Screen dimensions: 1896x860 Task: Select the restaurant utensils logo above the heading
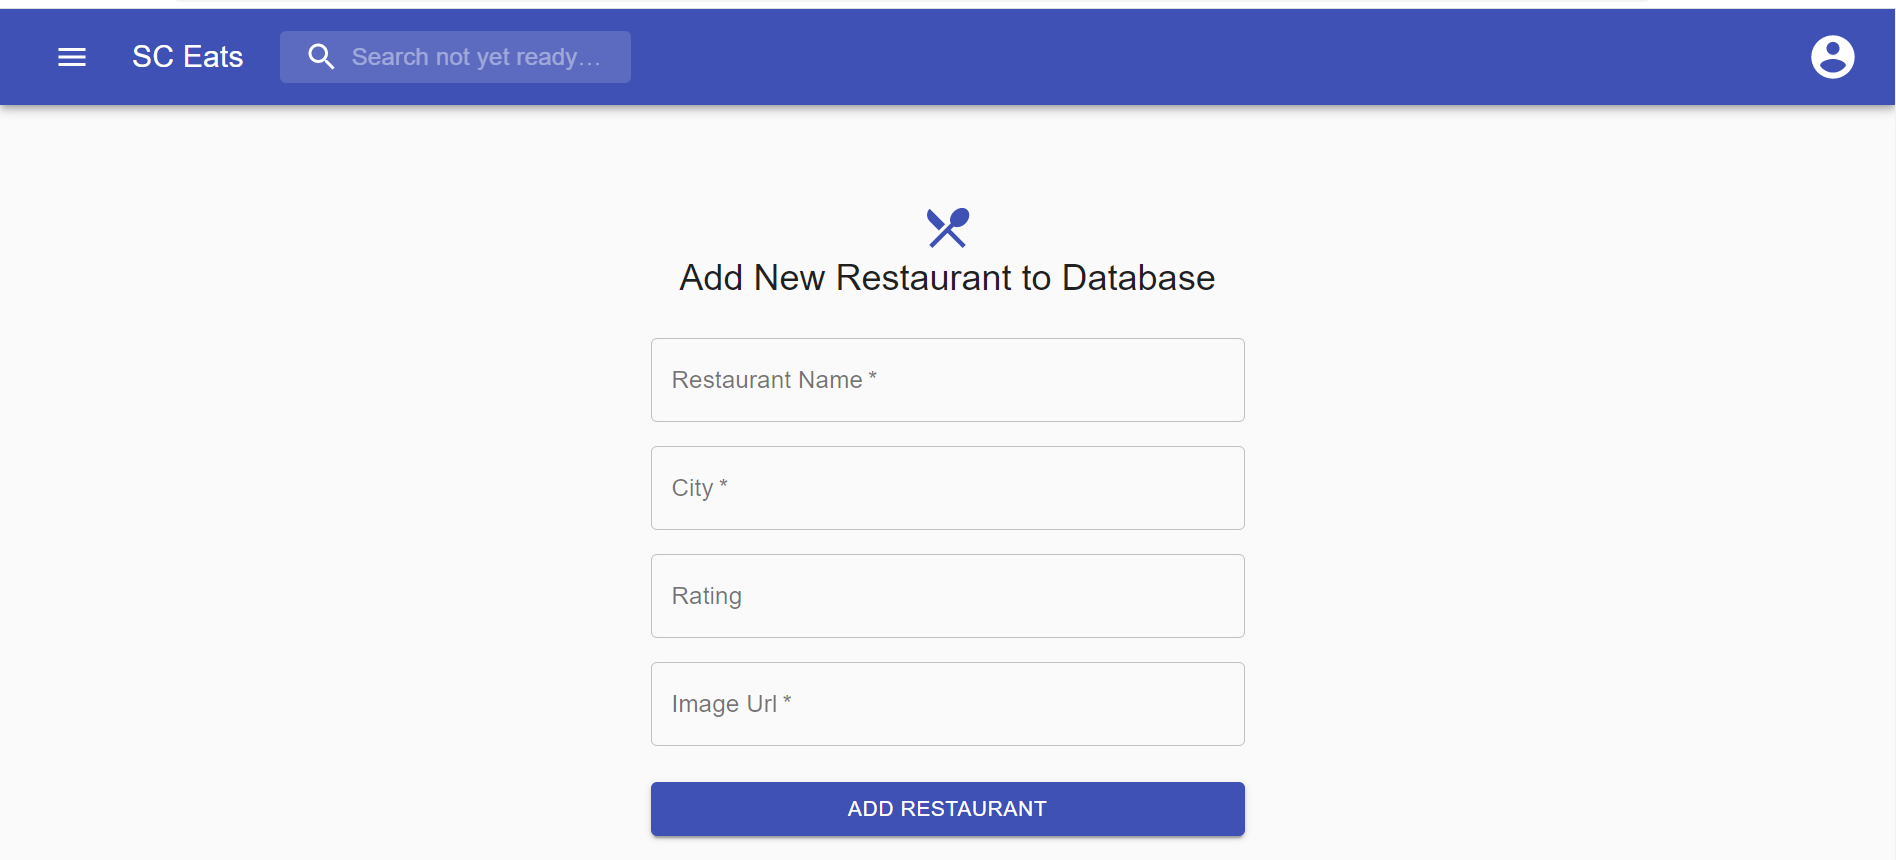(947, 227)
